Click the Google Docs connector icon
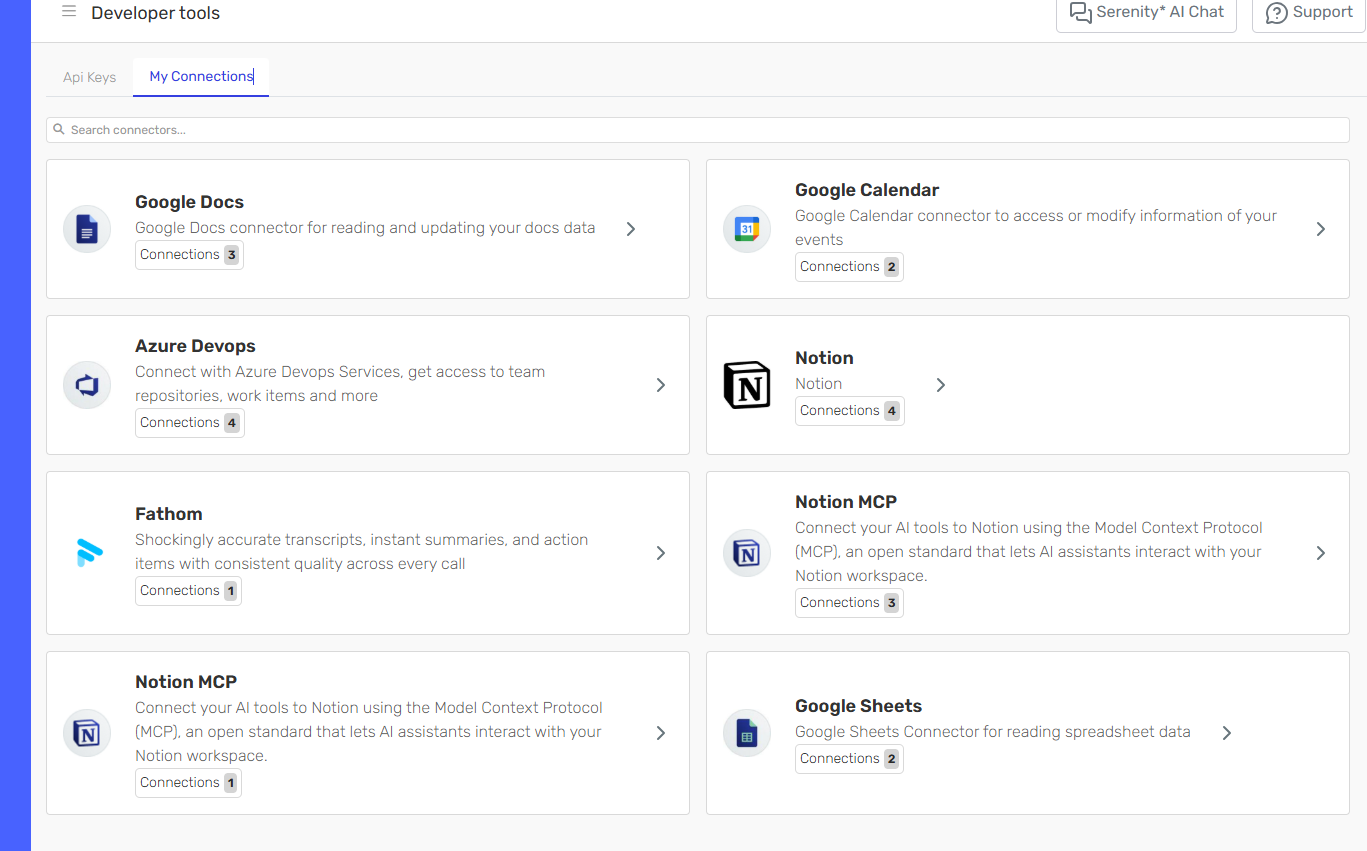Screen dimensions: 1367x851 click(x=87, y=229)
